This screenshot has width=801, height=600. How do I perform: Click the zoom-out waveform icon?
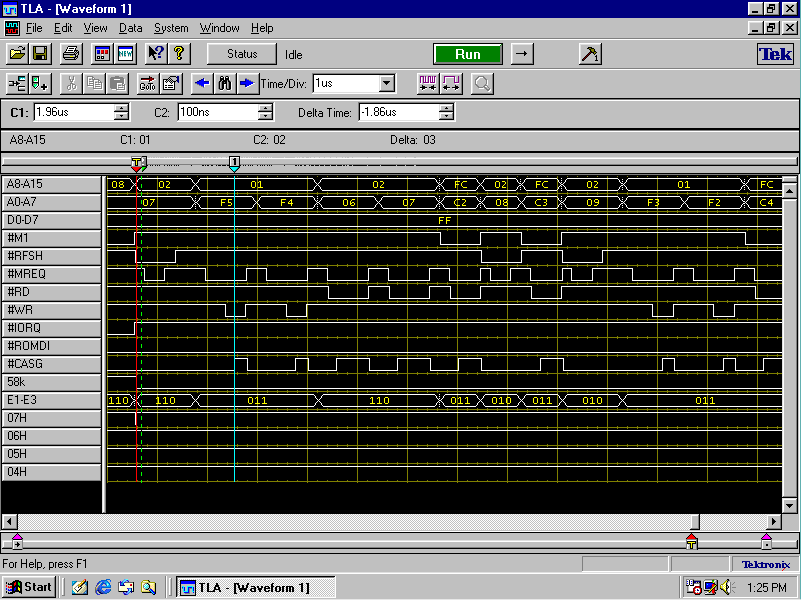coord(451,83)
